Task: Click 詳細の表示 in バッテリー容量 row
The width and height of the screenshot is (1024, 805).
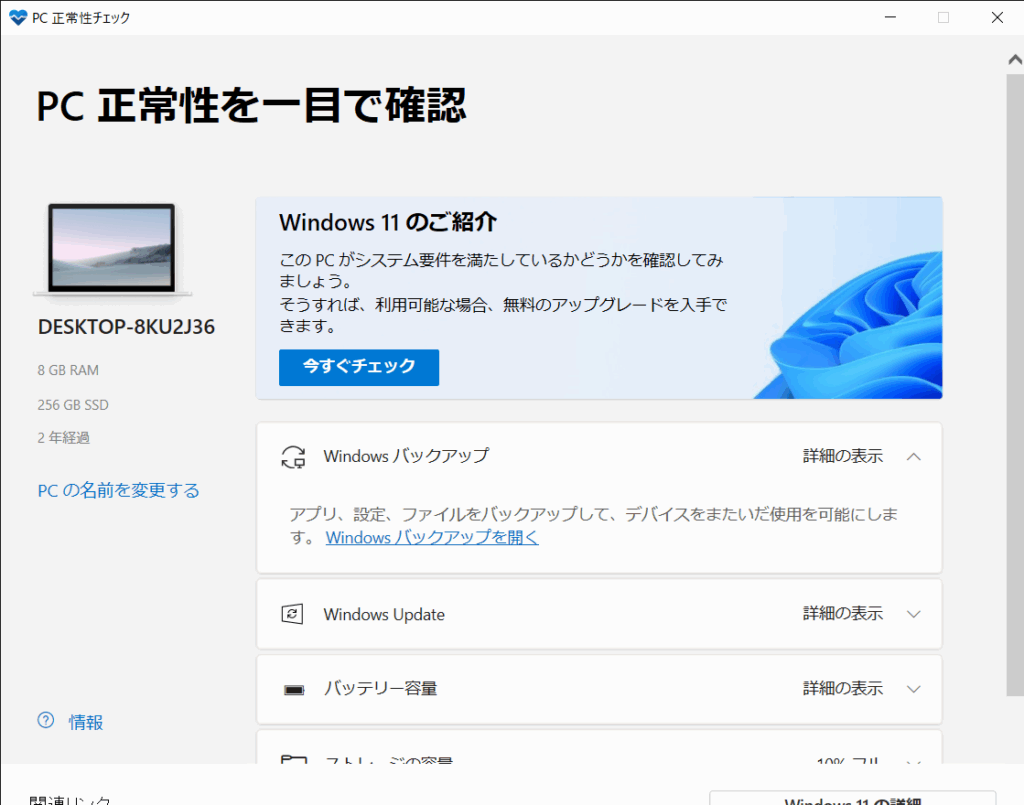Action: [x=842, y=688]
